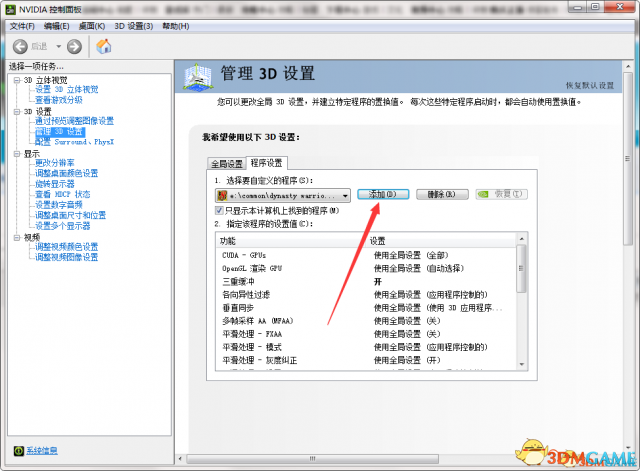This screenshot has height=471, width=640.
Task: Click the 设置 column header
Action: (x=441, y=241)
